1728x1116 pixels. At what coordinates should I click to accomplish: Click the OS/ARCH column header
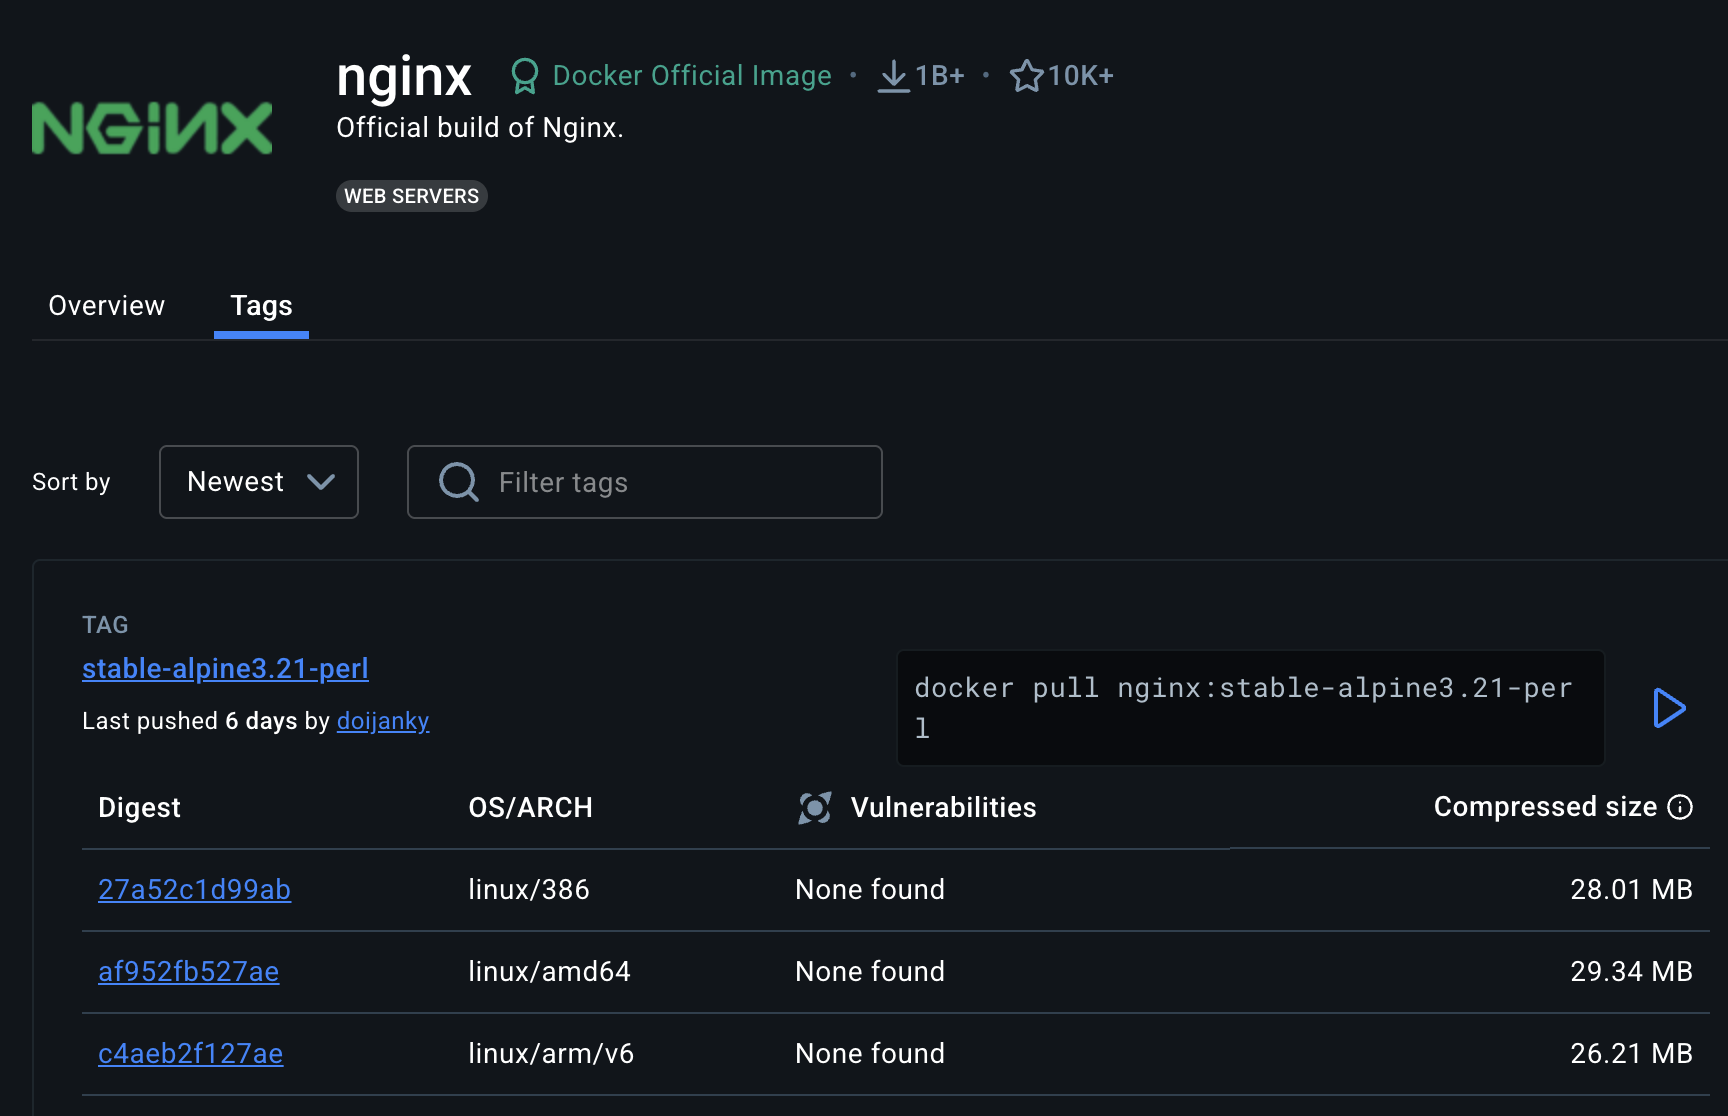tap(530, 808)
